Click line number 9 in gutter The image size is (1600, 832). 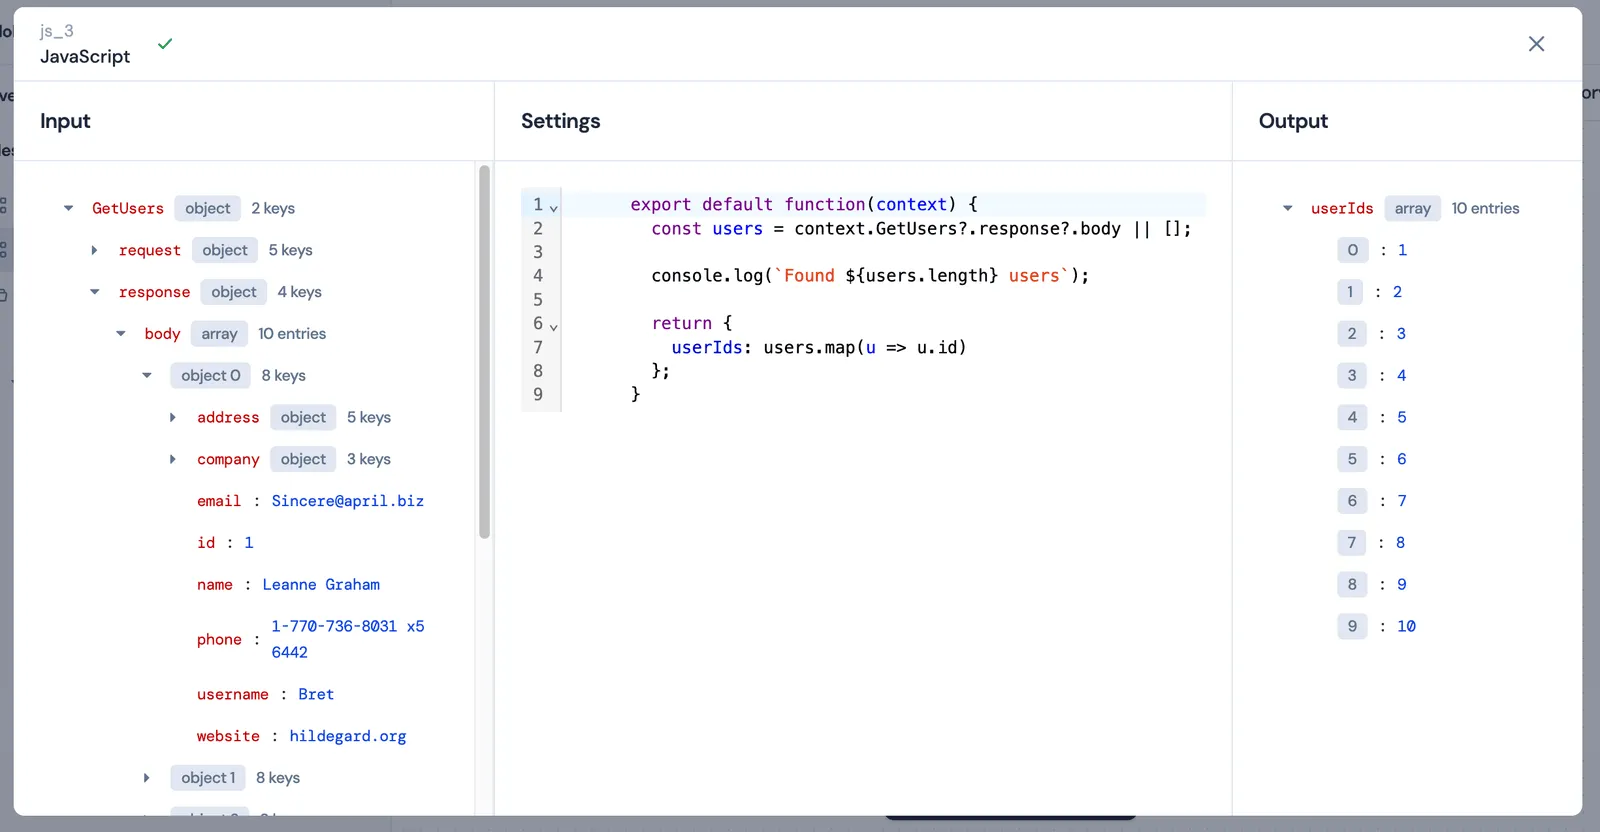tap(538, 395)
